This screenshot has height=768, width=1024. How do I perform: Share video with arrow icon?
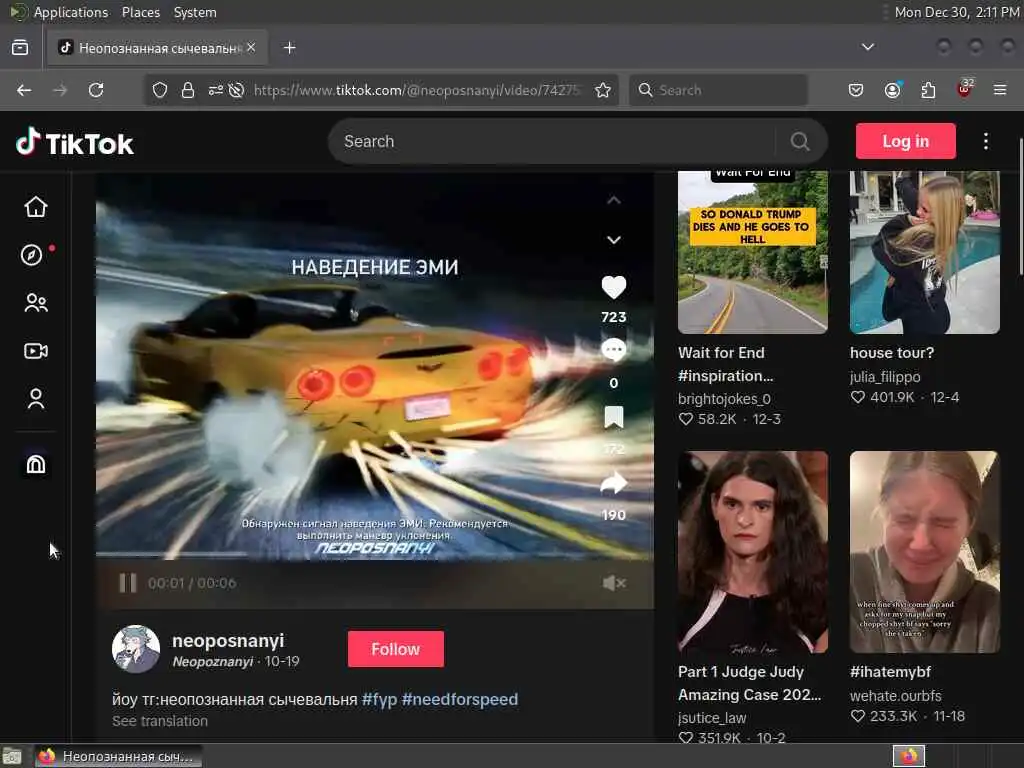613,483
